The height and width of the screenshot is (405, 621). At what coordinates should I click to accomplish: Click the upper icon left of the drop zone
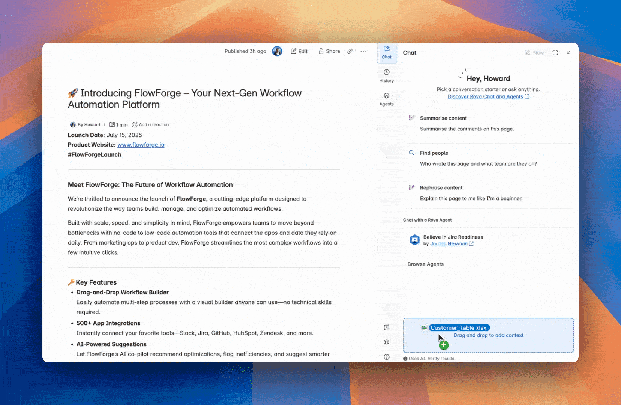click(x=387, y=327)
